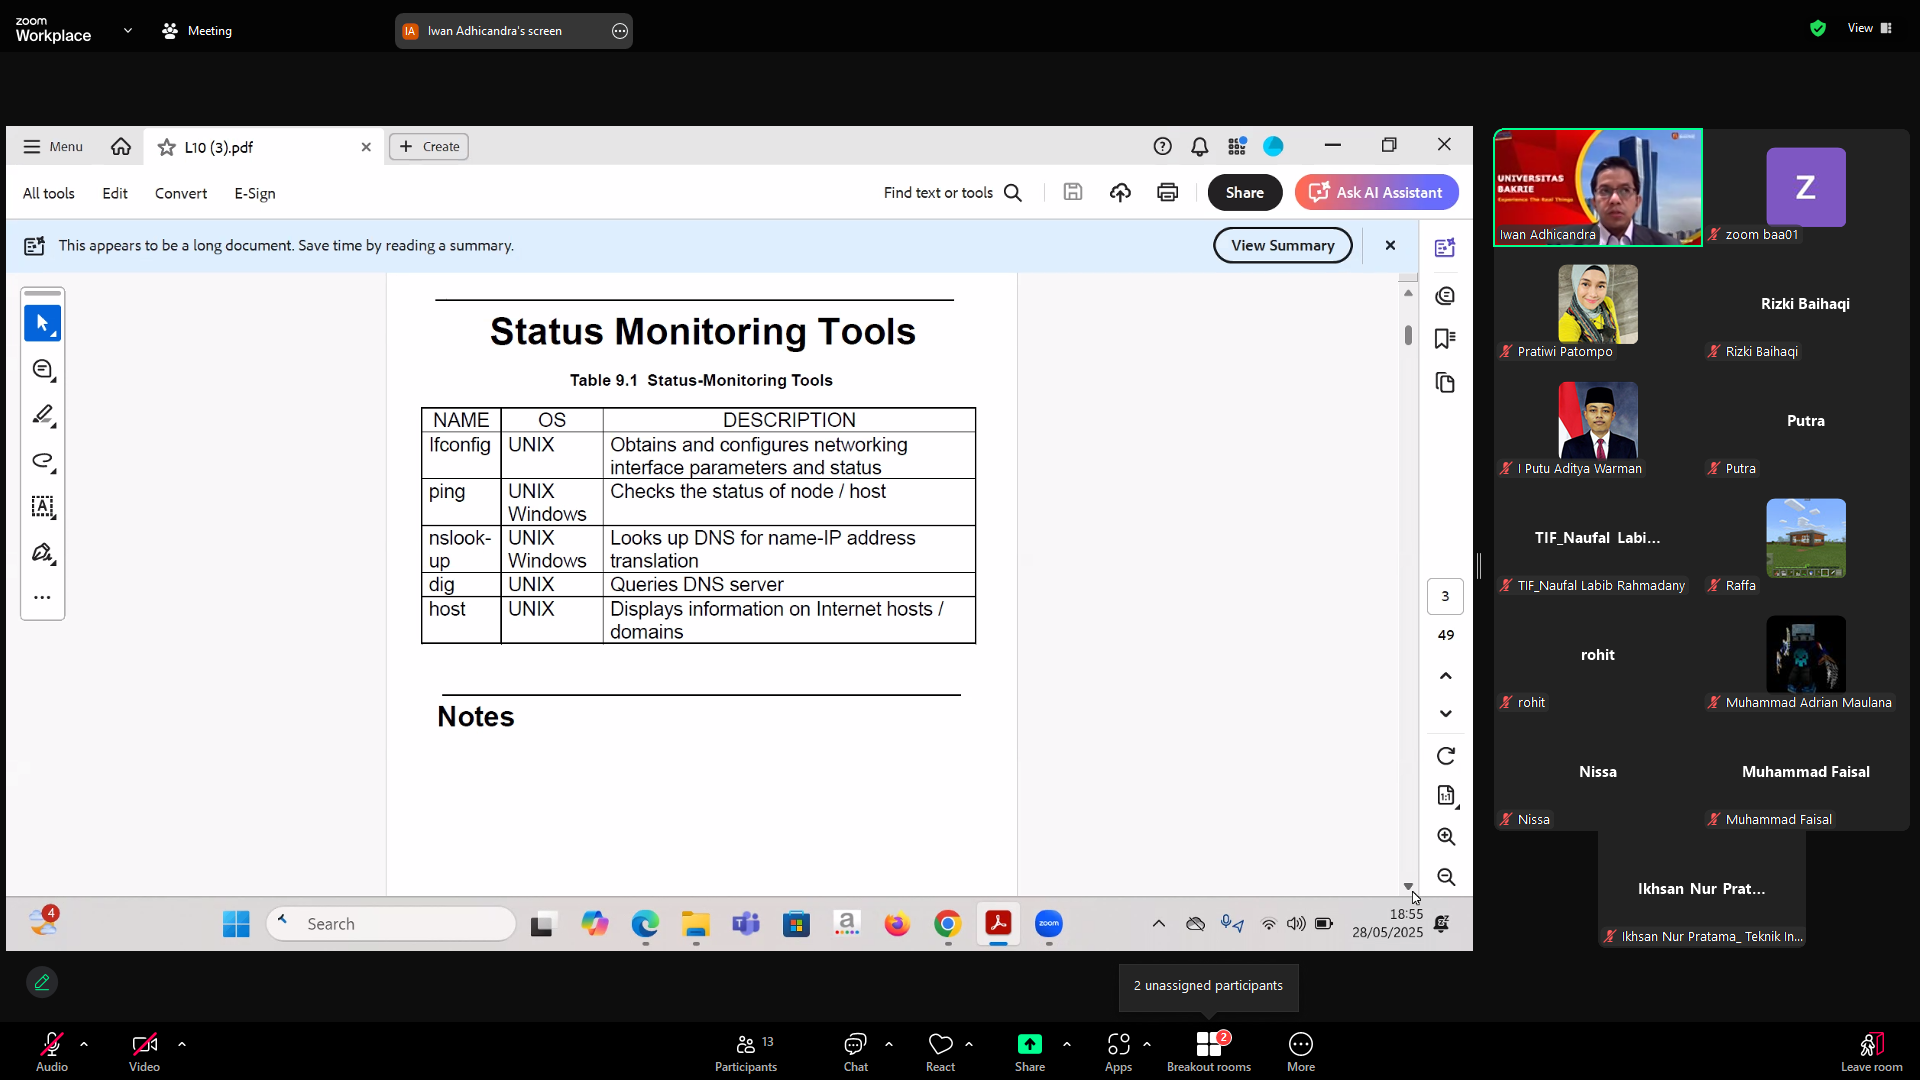This screenshot has width=1920, height=1080.
Task: Open Zoom annotate pencil button
Action: [x=42, y=982]
